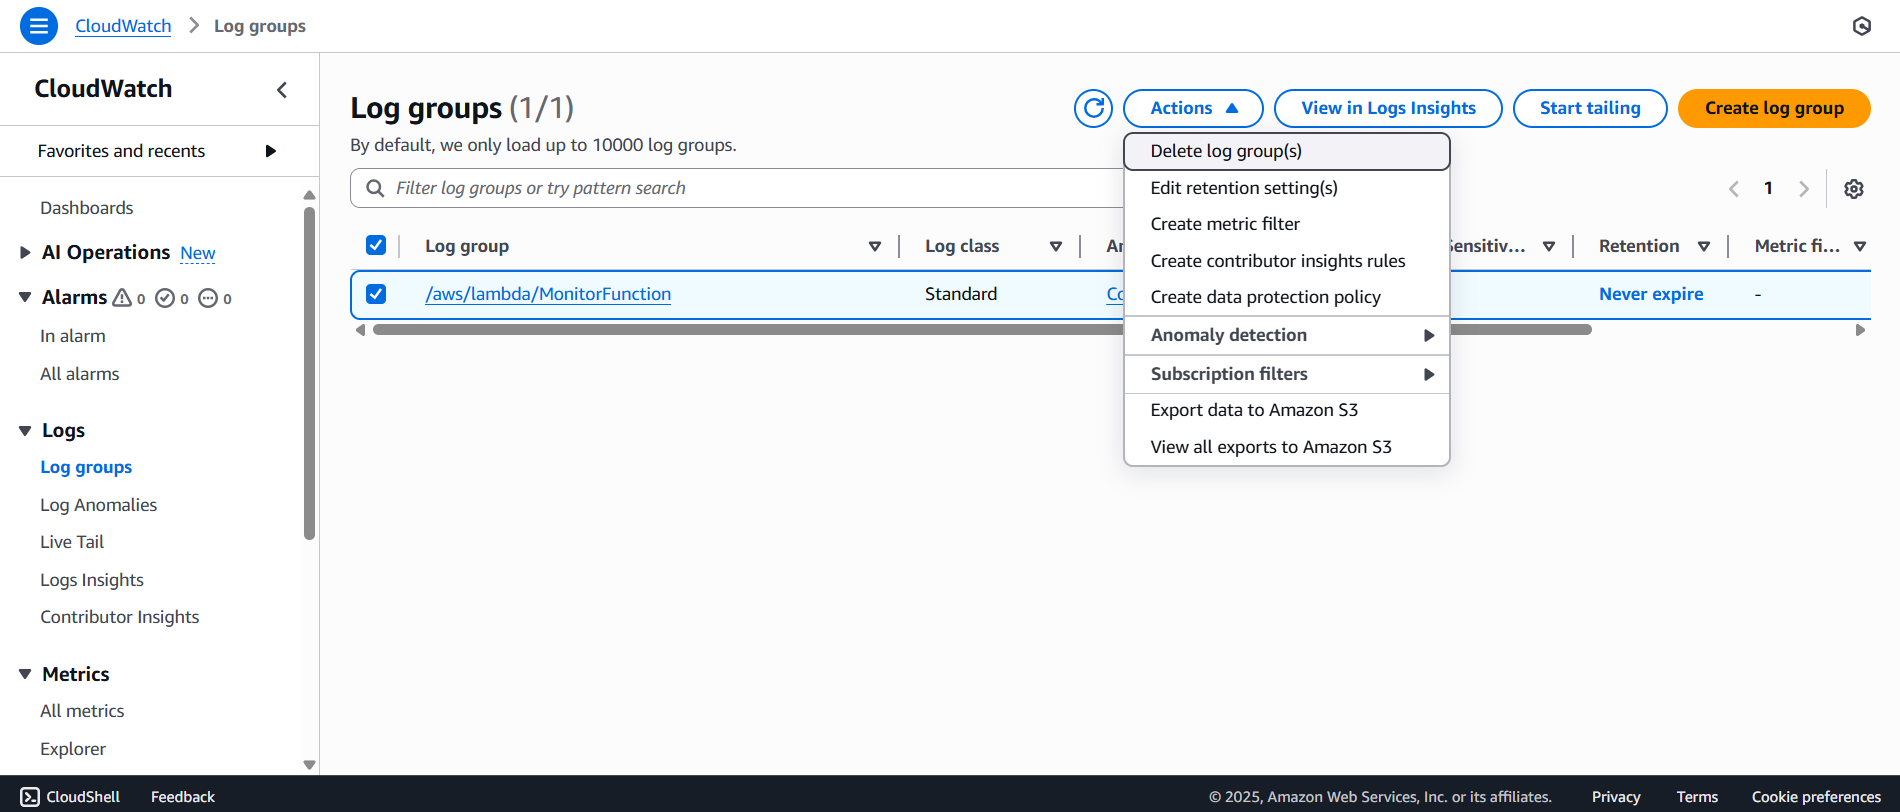Image resolution: width=1900 pixels, height=812 pixels.
Task: Click the refresh log groups icon
Action: [x=1093, y=108]
